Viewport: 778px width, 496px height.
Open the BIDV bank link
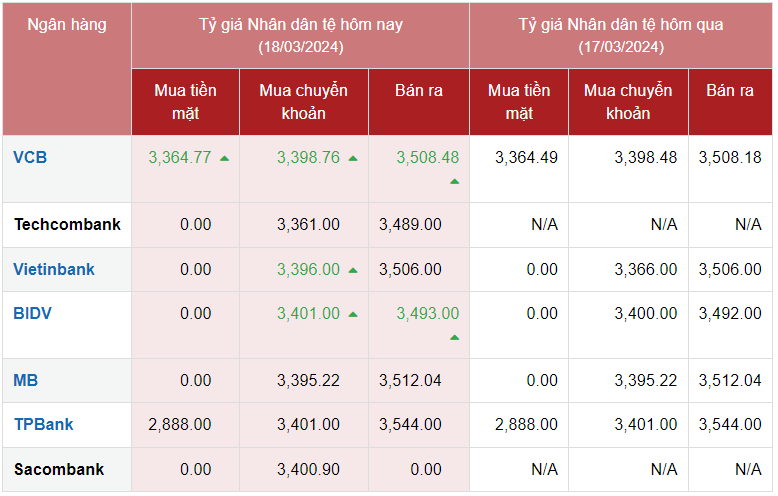click(x=33, y=313)
